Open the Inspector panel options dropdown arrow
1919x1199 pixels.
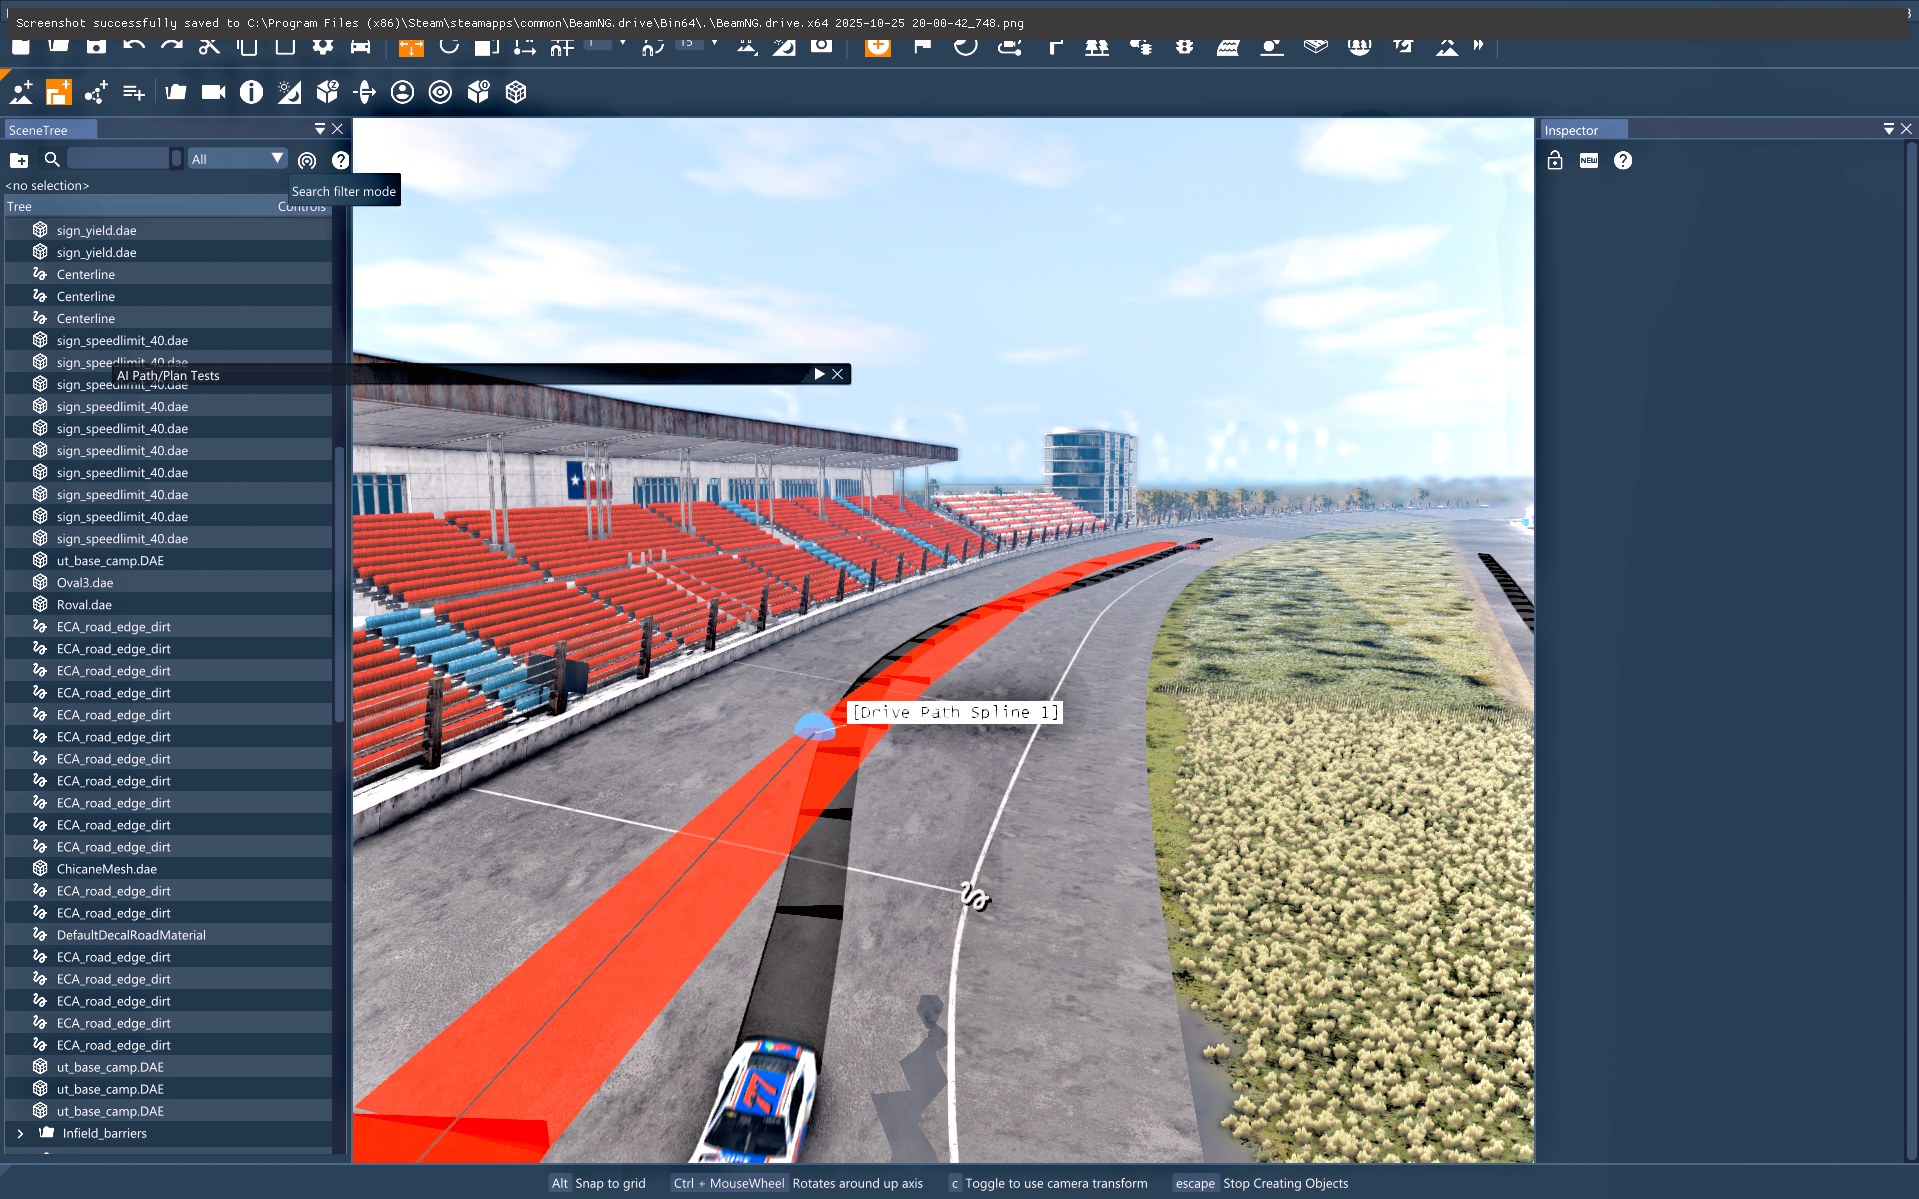(1889, 129)
